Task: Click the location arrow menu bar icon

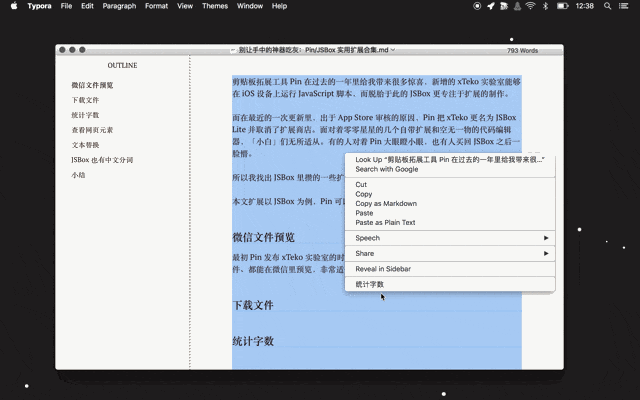Action: 491,6
